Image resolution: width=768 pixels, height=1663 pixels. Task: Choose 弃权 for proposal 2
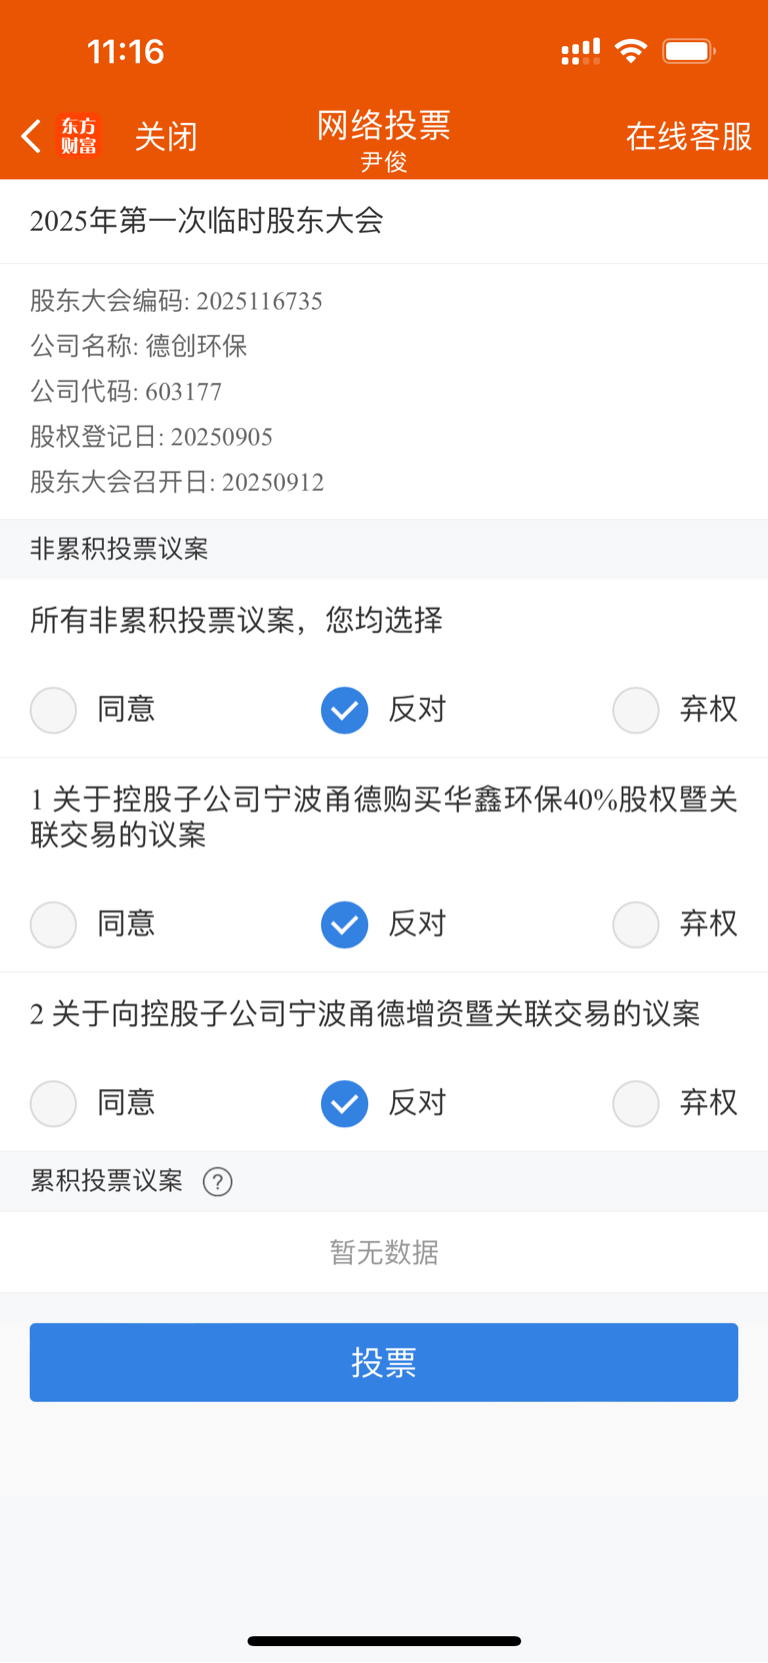tap(636, 1103)
